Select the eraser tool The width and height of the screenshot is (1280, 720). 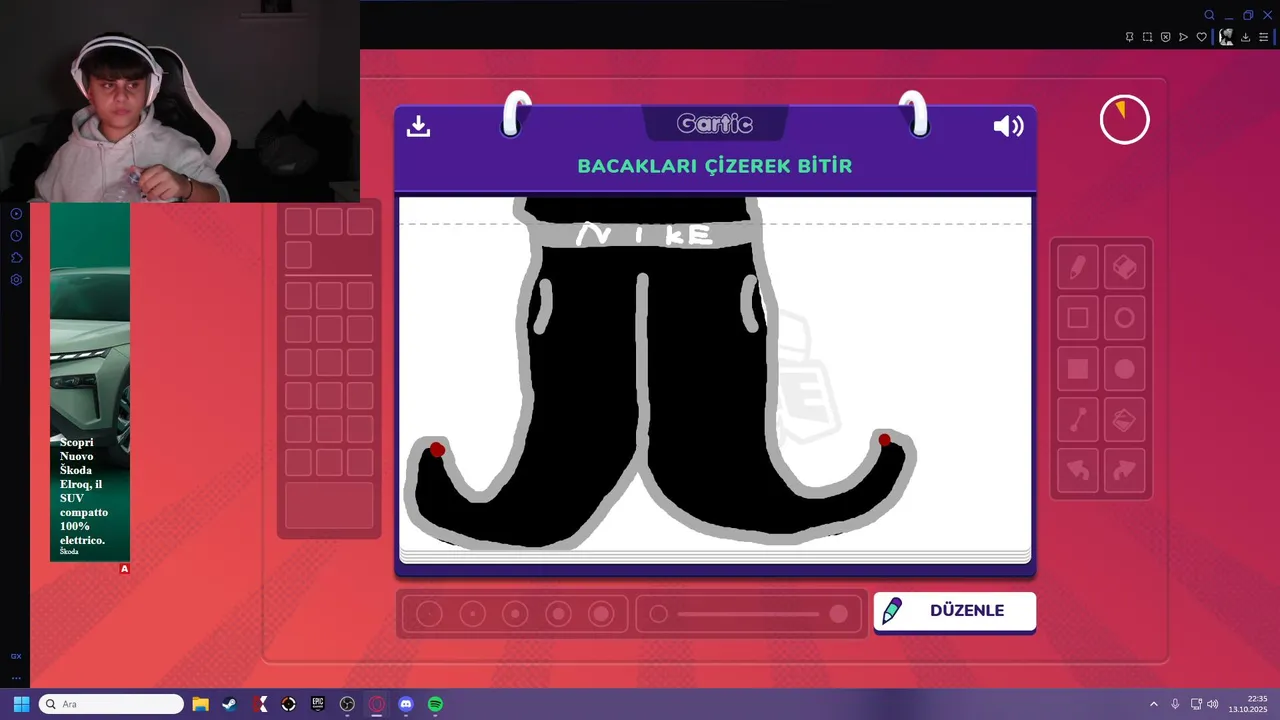pos(1124,267)
